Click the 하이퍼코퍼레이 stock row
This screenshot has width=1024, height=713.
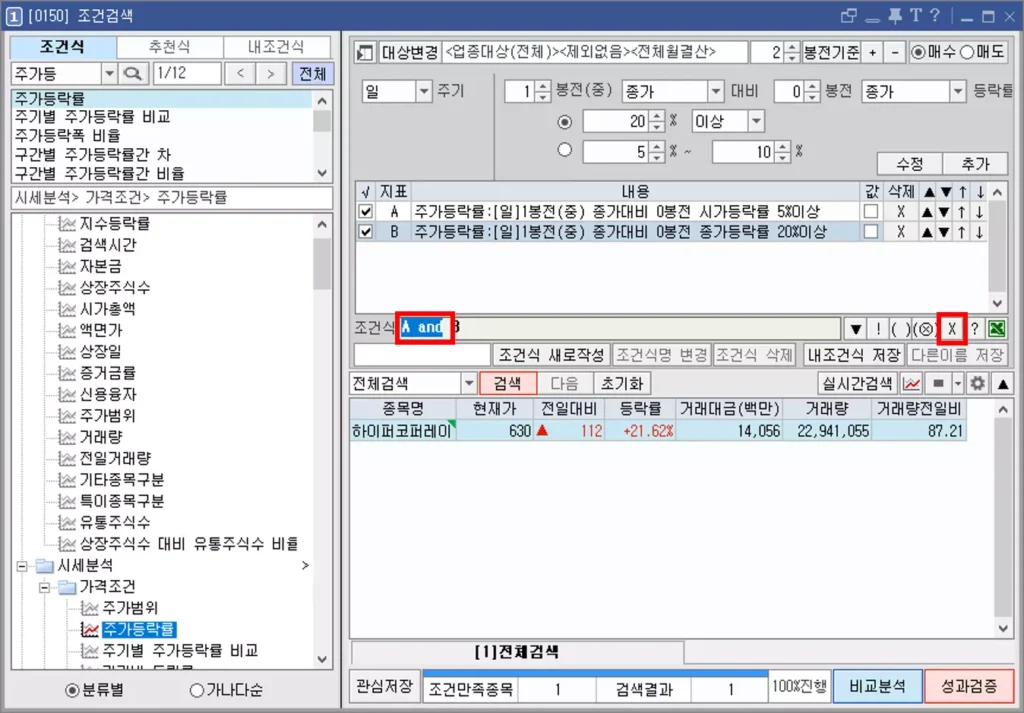[x=658, y=430]
